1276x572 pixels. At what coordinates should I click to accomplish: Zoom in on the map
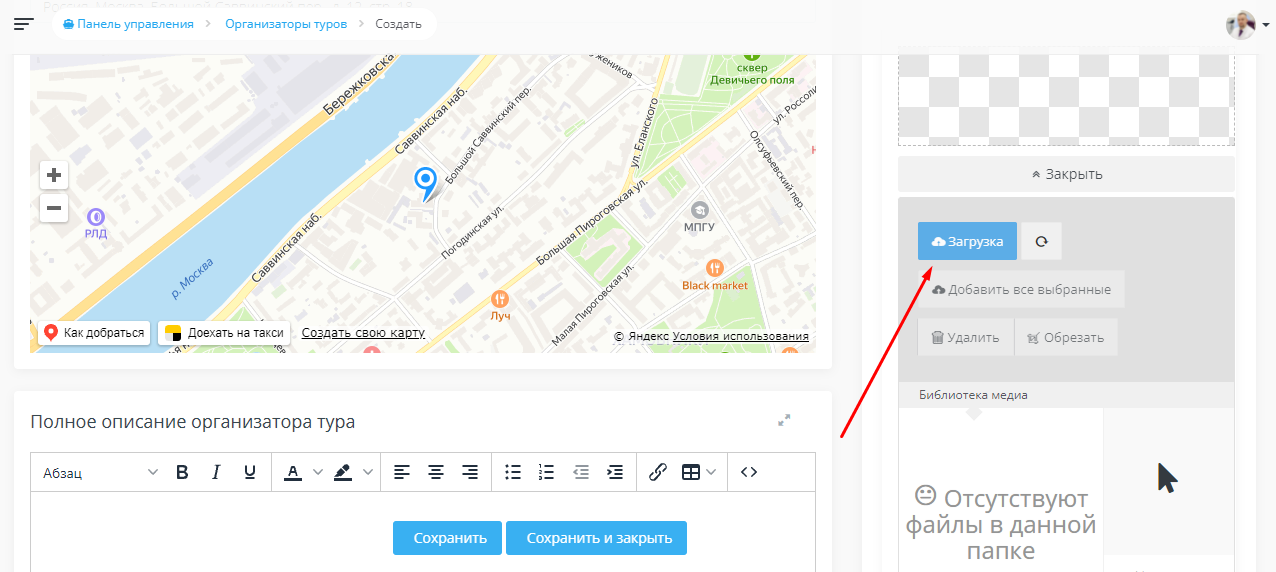(54, 175)
